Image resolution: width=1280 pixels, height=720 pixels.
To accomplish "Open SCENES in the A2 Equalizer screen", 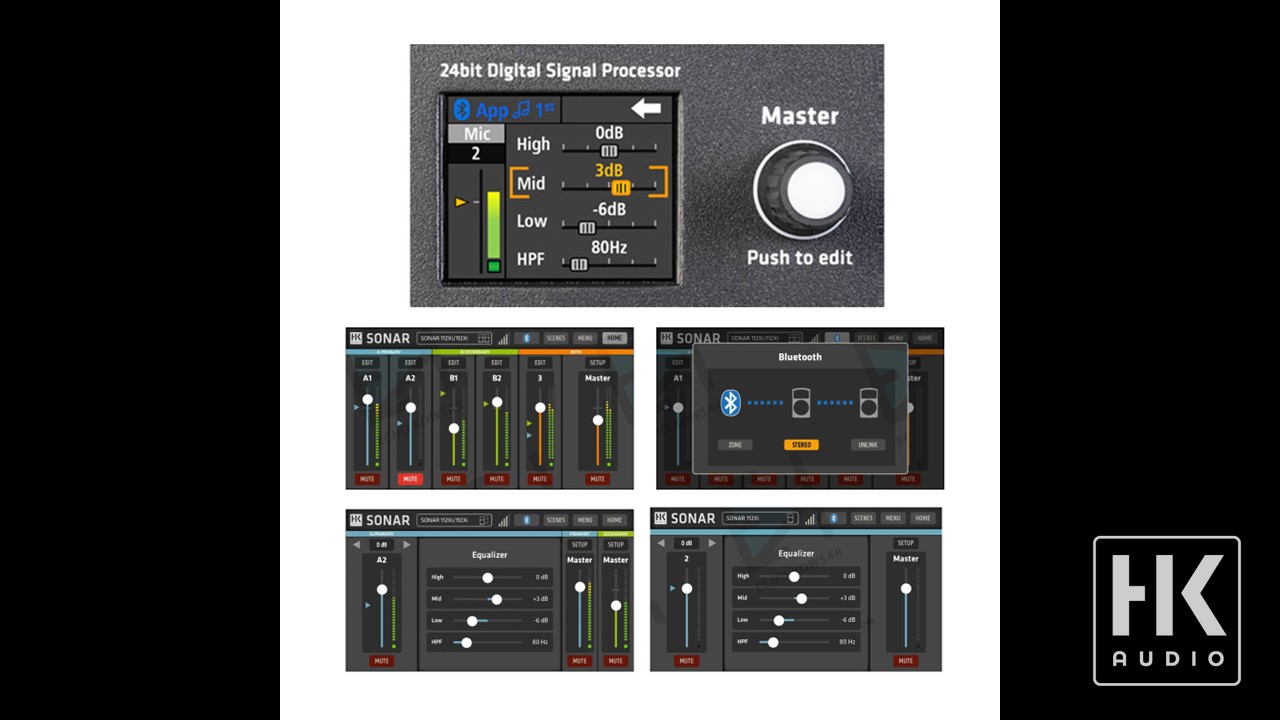I will pos(556,520).
